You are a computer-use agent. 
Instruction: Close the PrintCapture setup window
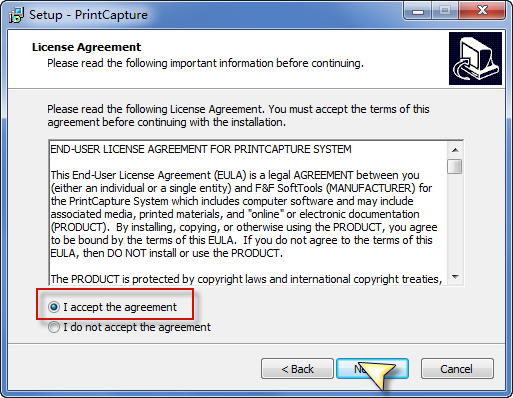[482, 11]
